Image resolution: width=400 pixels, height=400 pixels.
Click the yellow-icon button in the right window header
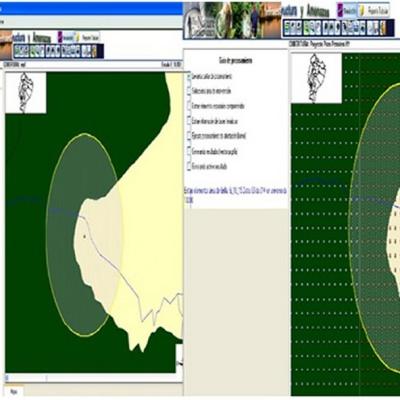point(374,11)
